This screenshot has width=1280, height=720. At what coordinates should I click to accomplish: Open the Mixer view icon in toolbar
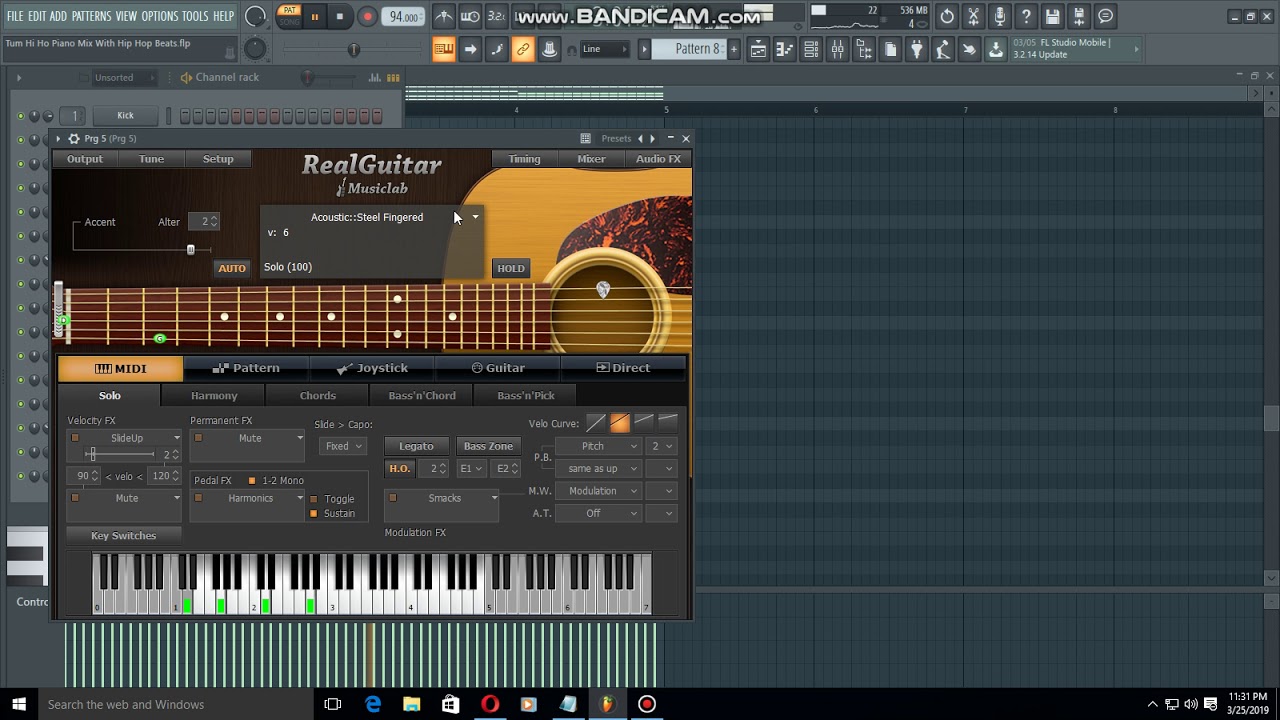[x=838, y=50]
